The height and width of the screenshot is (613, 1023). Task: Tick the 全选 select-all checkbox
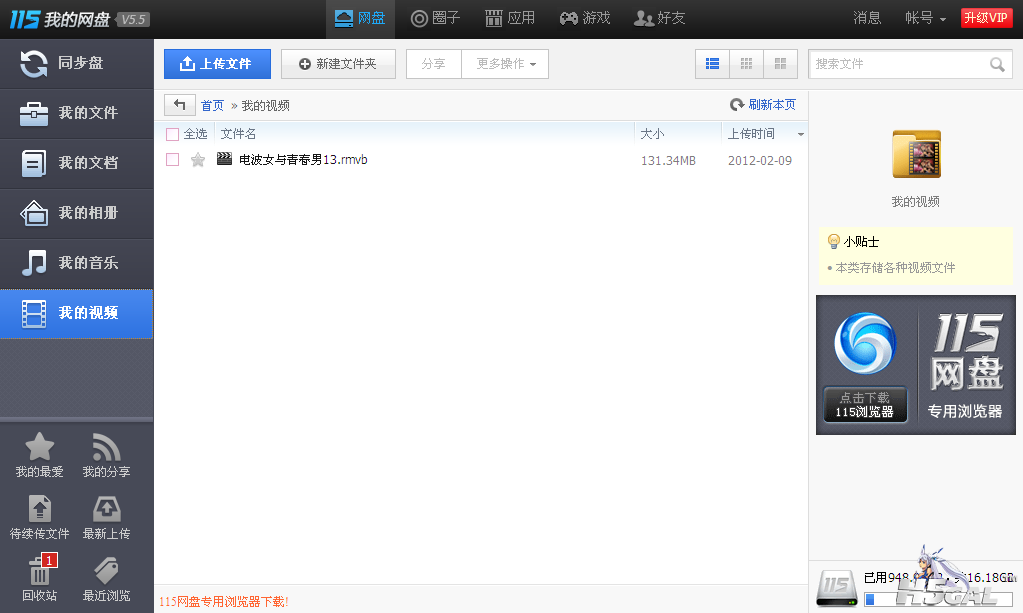(172, 134)
